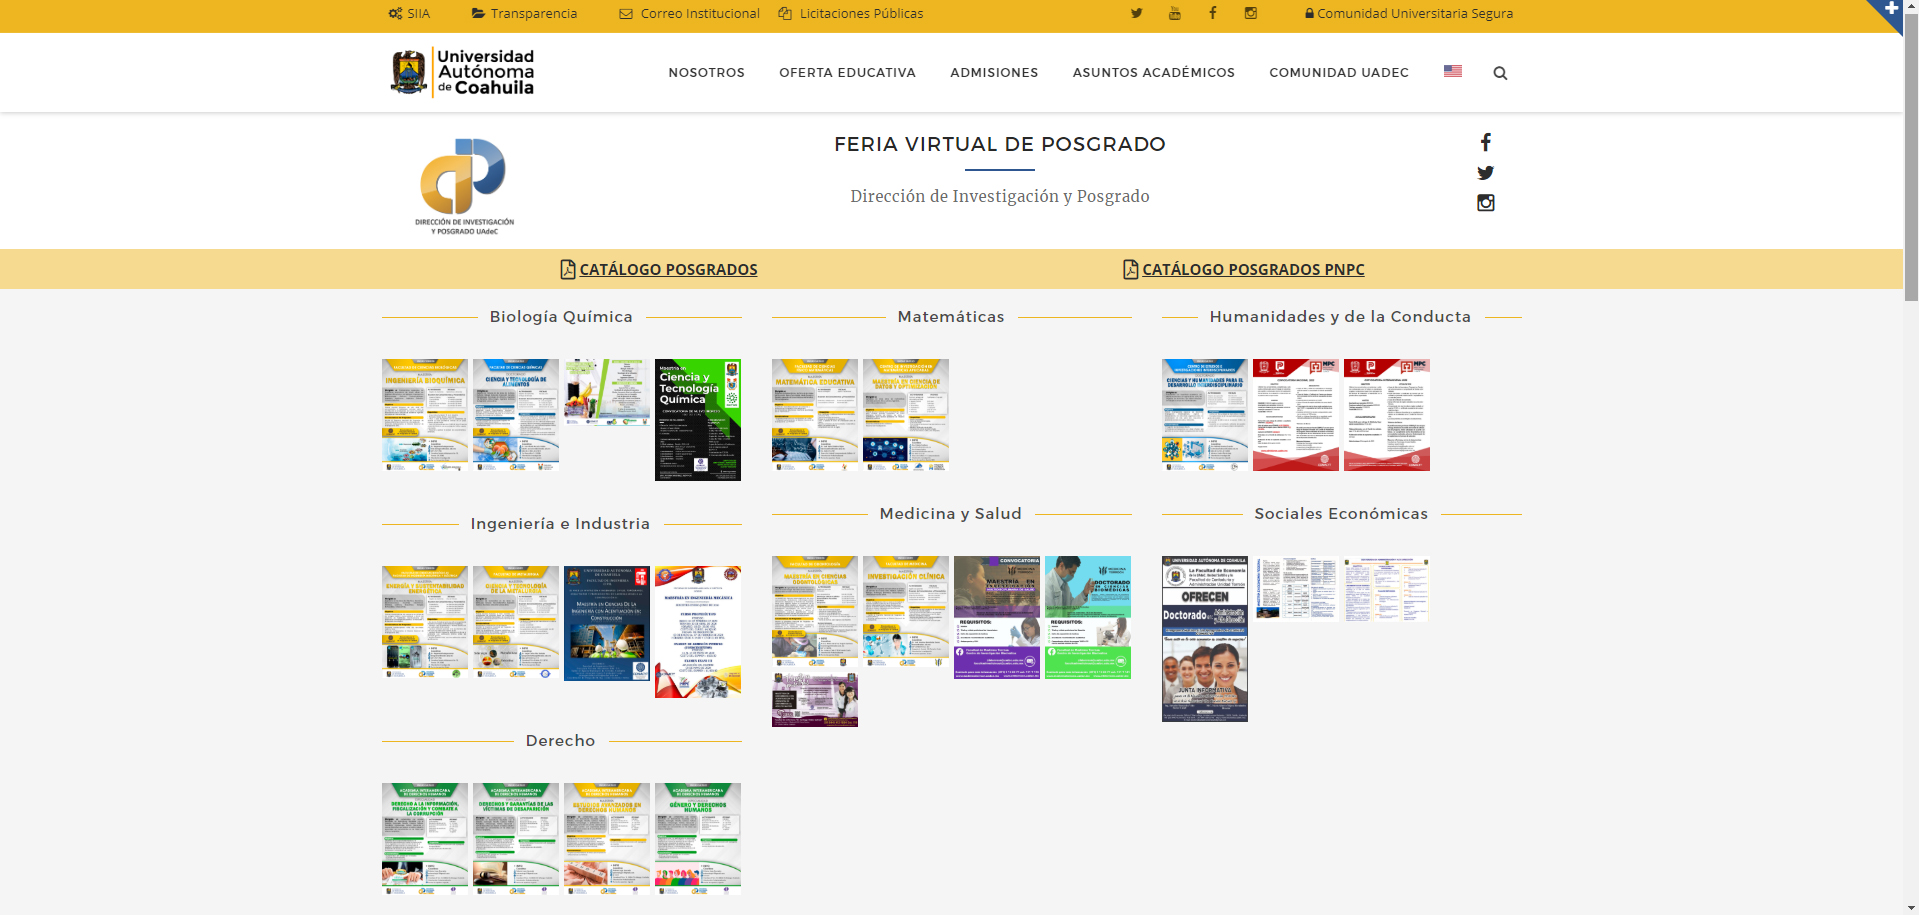
Task: Click the search magnifier icon in navbar
Action: 1500,73
